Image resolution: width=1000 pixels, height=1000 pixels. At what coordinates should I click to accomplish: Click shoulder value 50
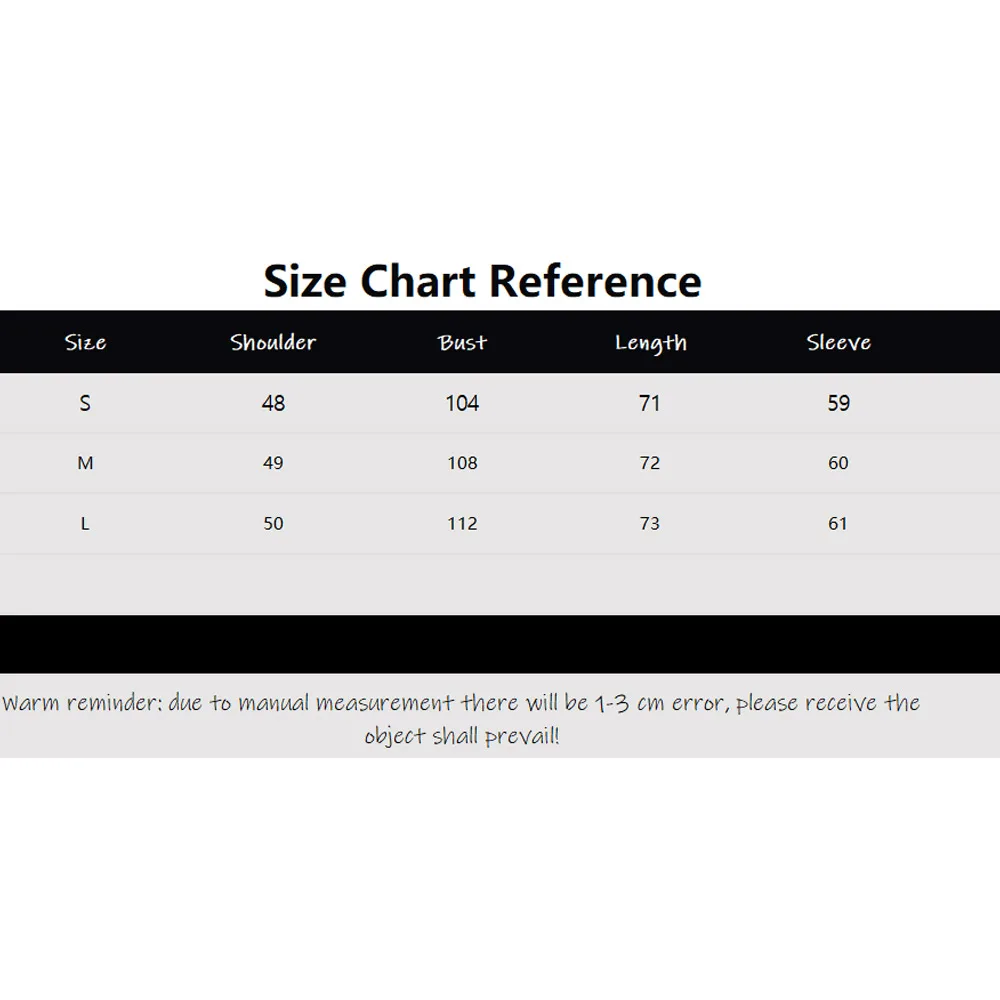click(274, 524)
